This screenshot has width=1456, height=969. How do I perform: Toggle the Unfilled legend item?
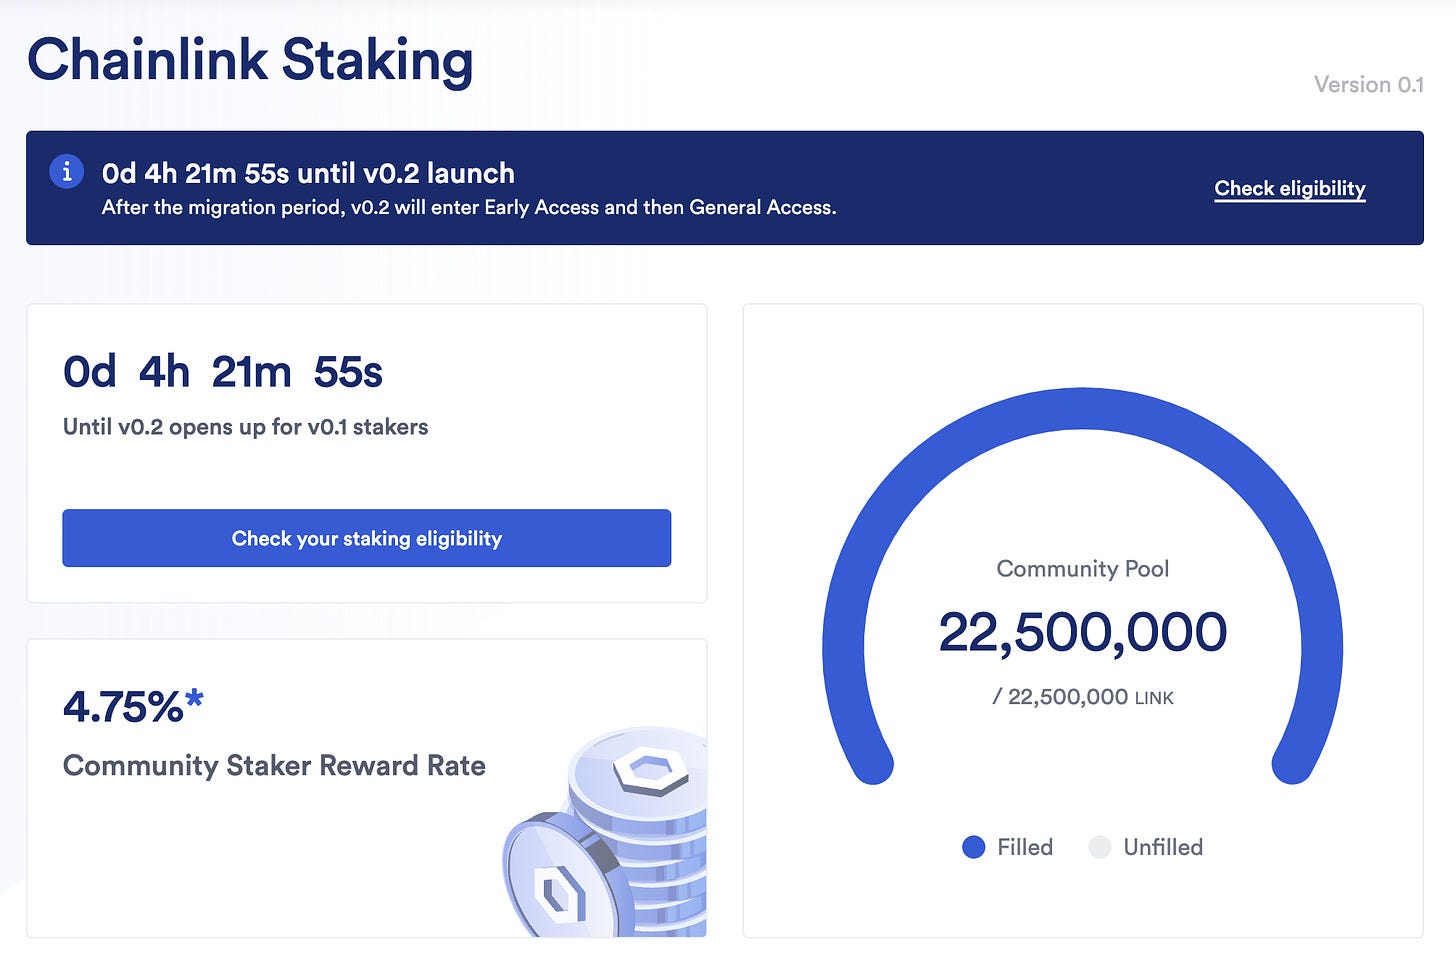[x=1145, y=847]
